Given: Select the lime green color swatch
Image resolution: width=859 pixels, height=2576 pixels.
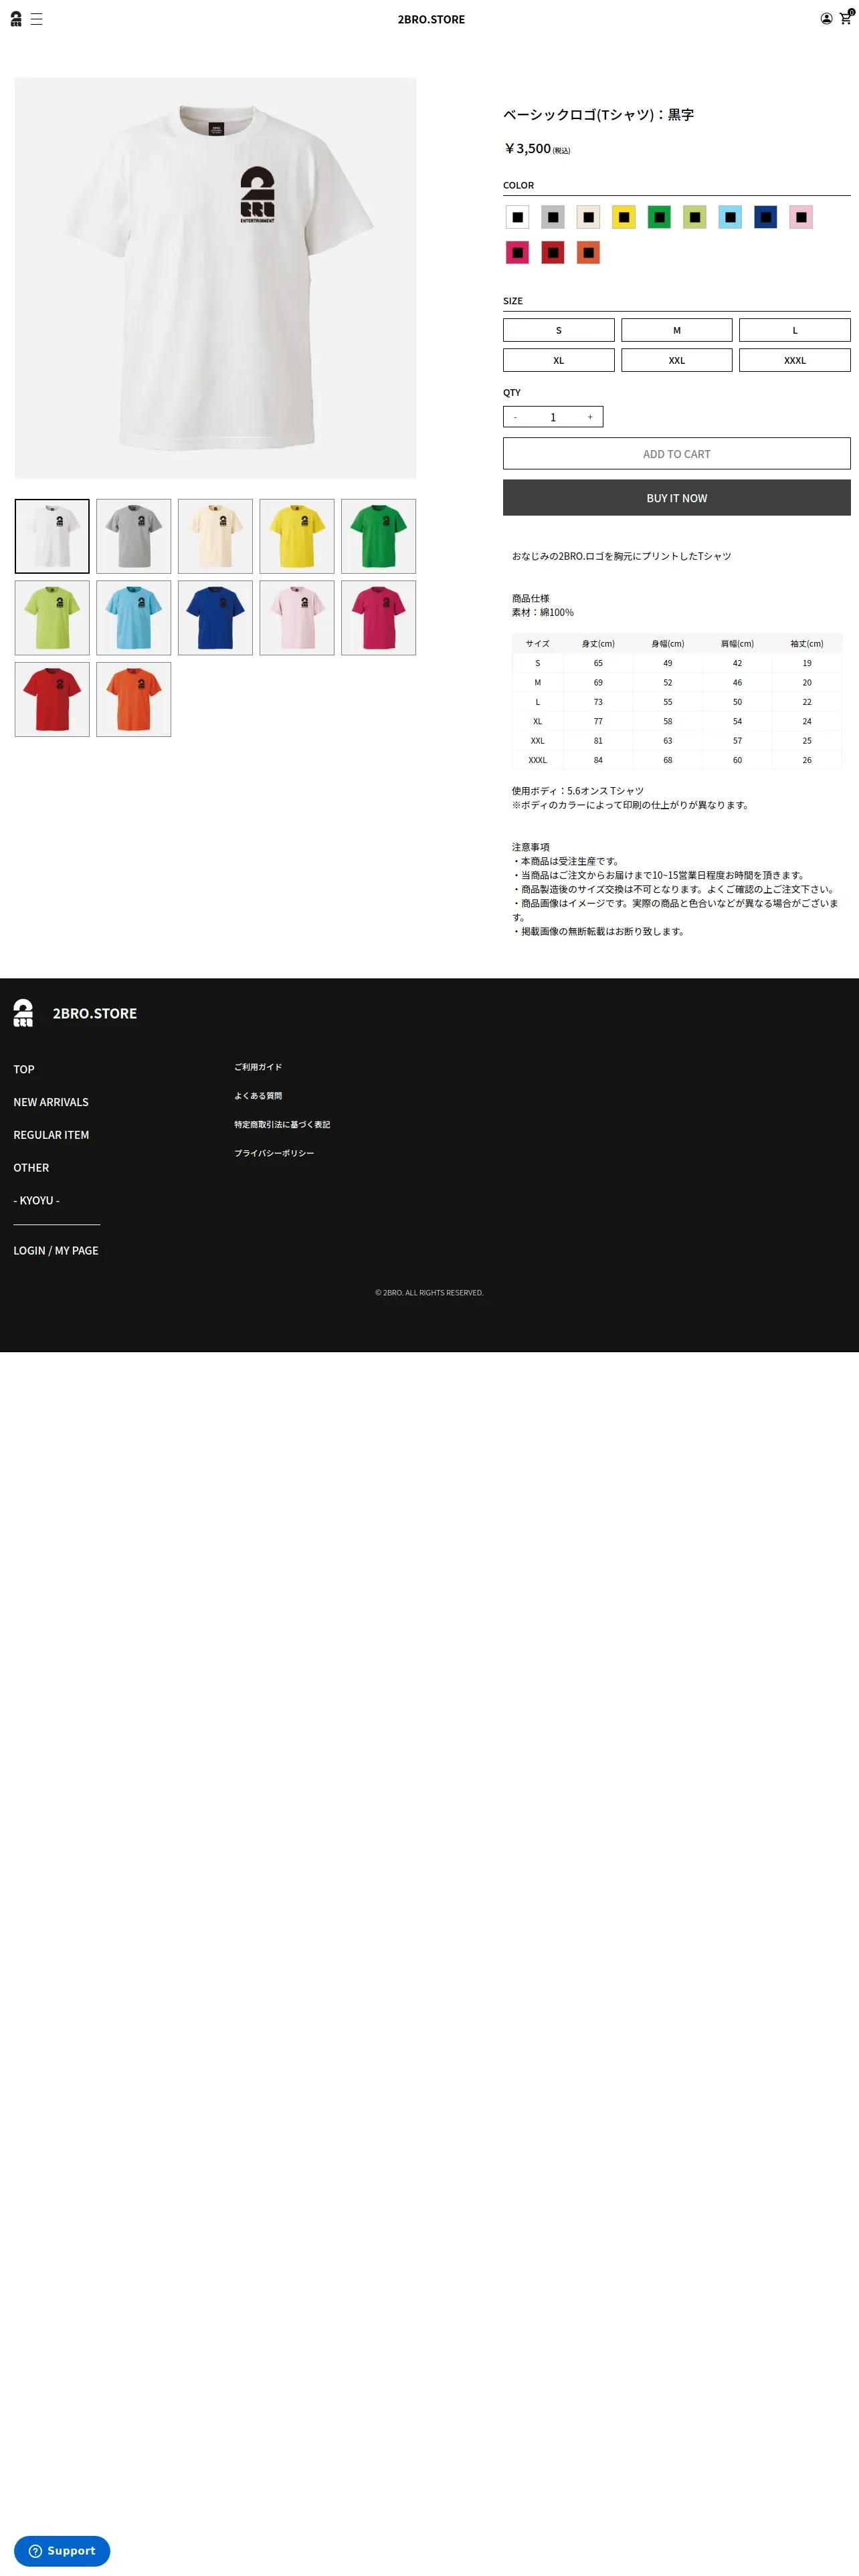Looking at the screenshot, I should (695, 217).
